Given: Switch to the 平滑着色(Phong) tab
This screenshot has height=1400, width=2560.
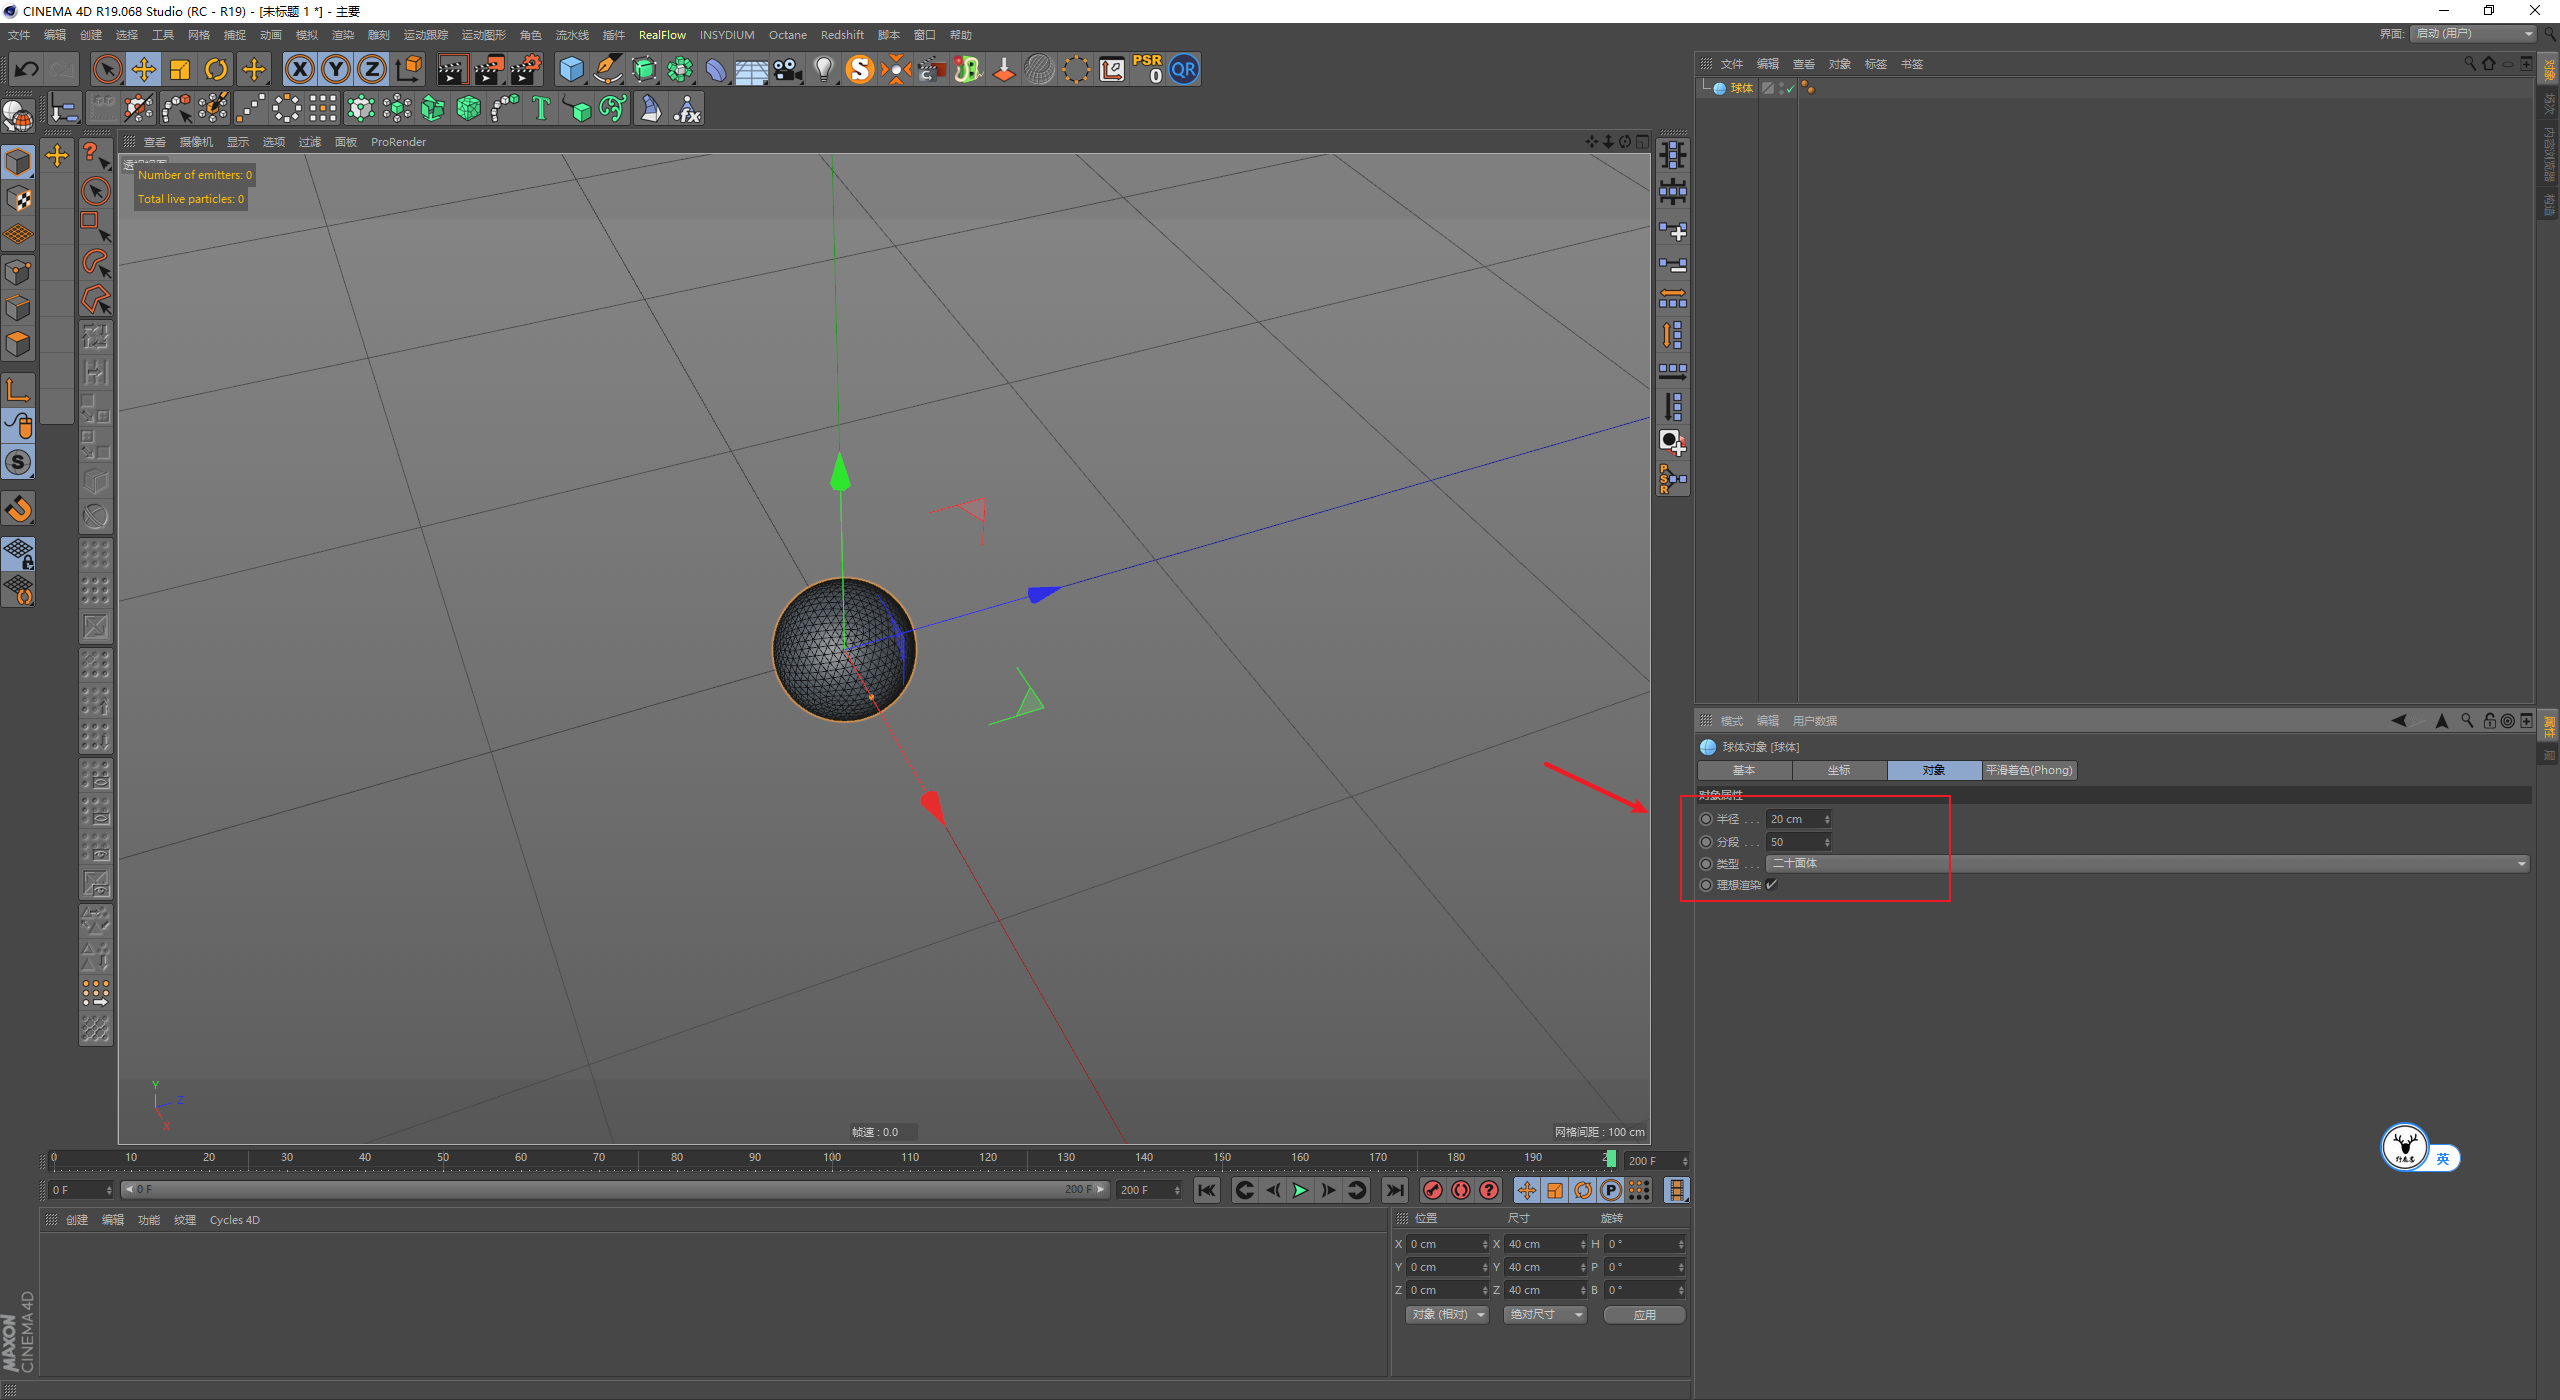Looking at the screenshot, I should (x=2029, y=770).
